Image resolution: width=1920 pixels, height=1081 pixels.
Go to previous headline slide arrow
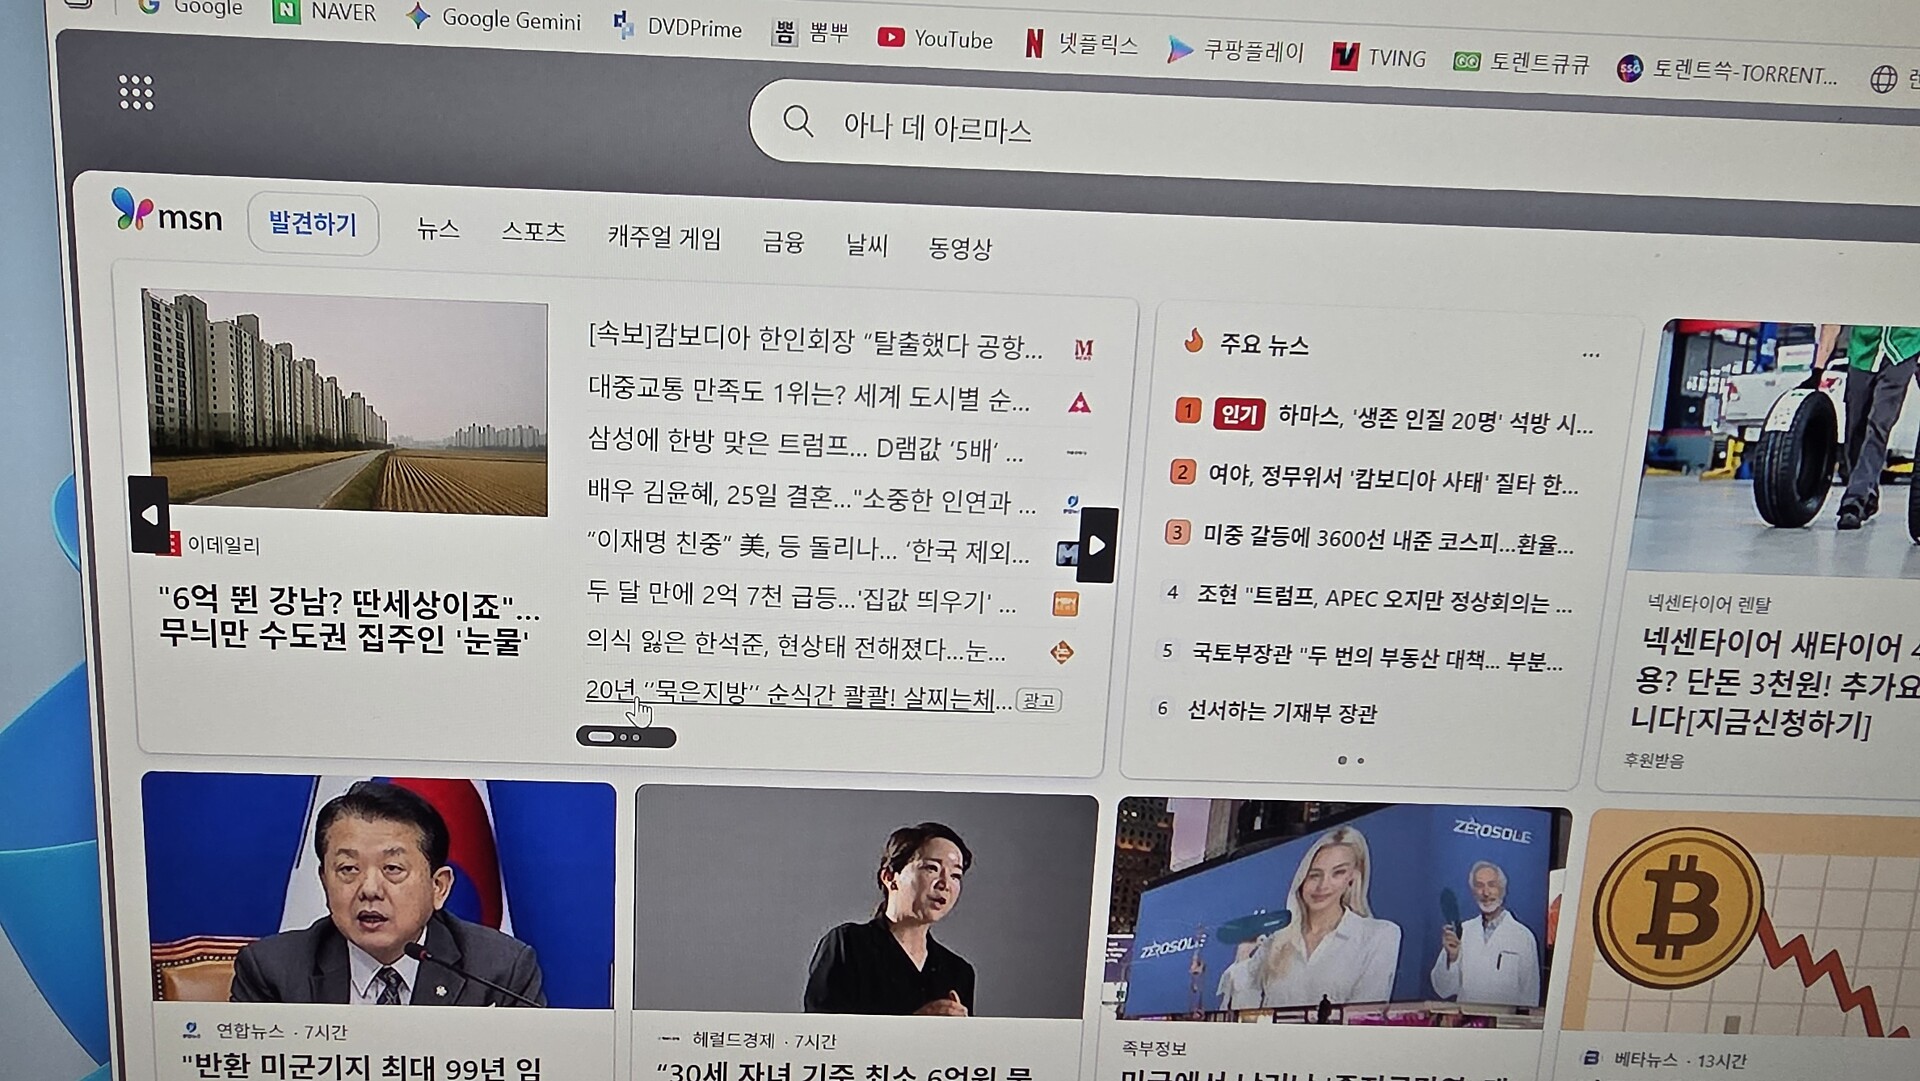click(x=149, y=515)
